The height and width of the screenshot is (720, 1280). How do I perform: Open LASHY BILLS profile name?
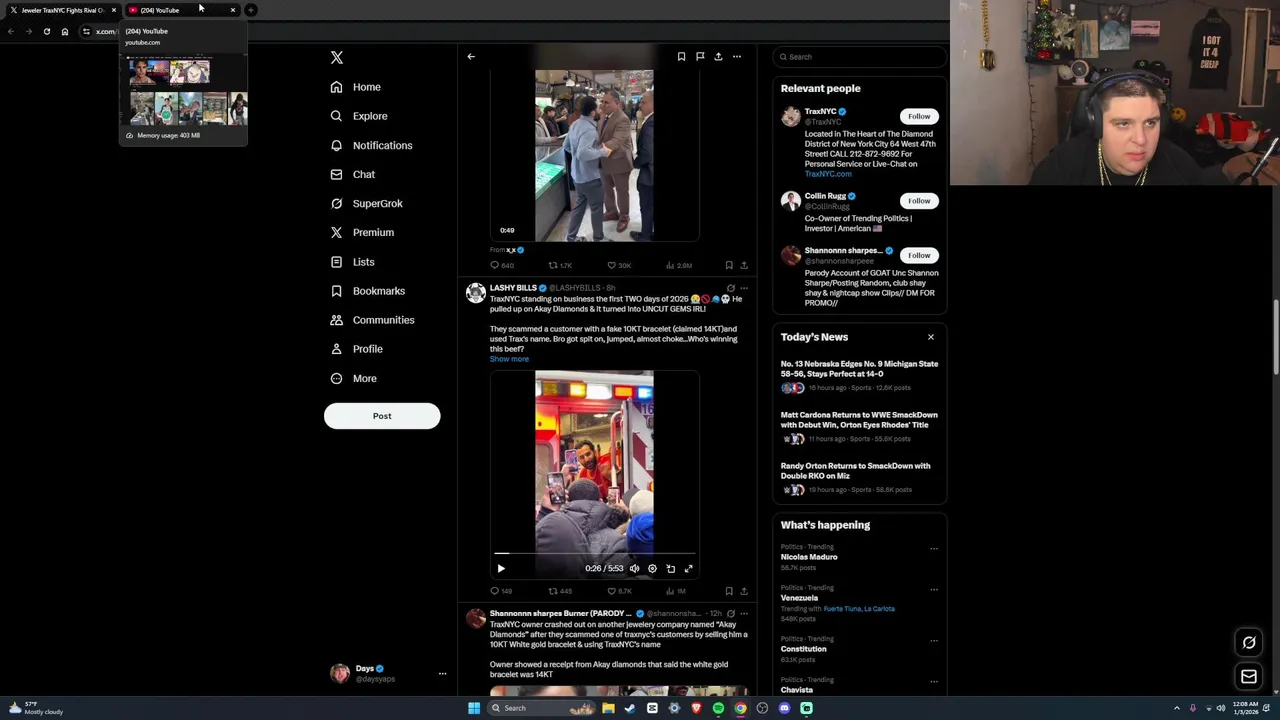pos(513,288)
